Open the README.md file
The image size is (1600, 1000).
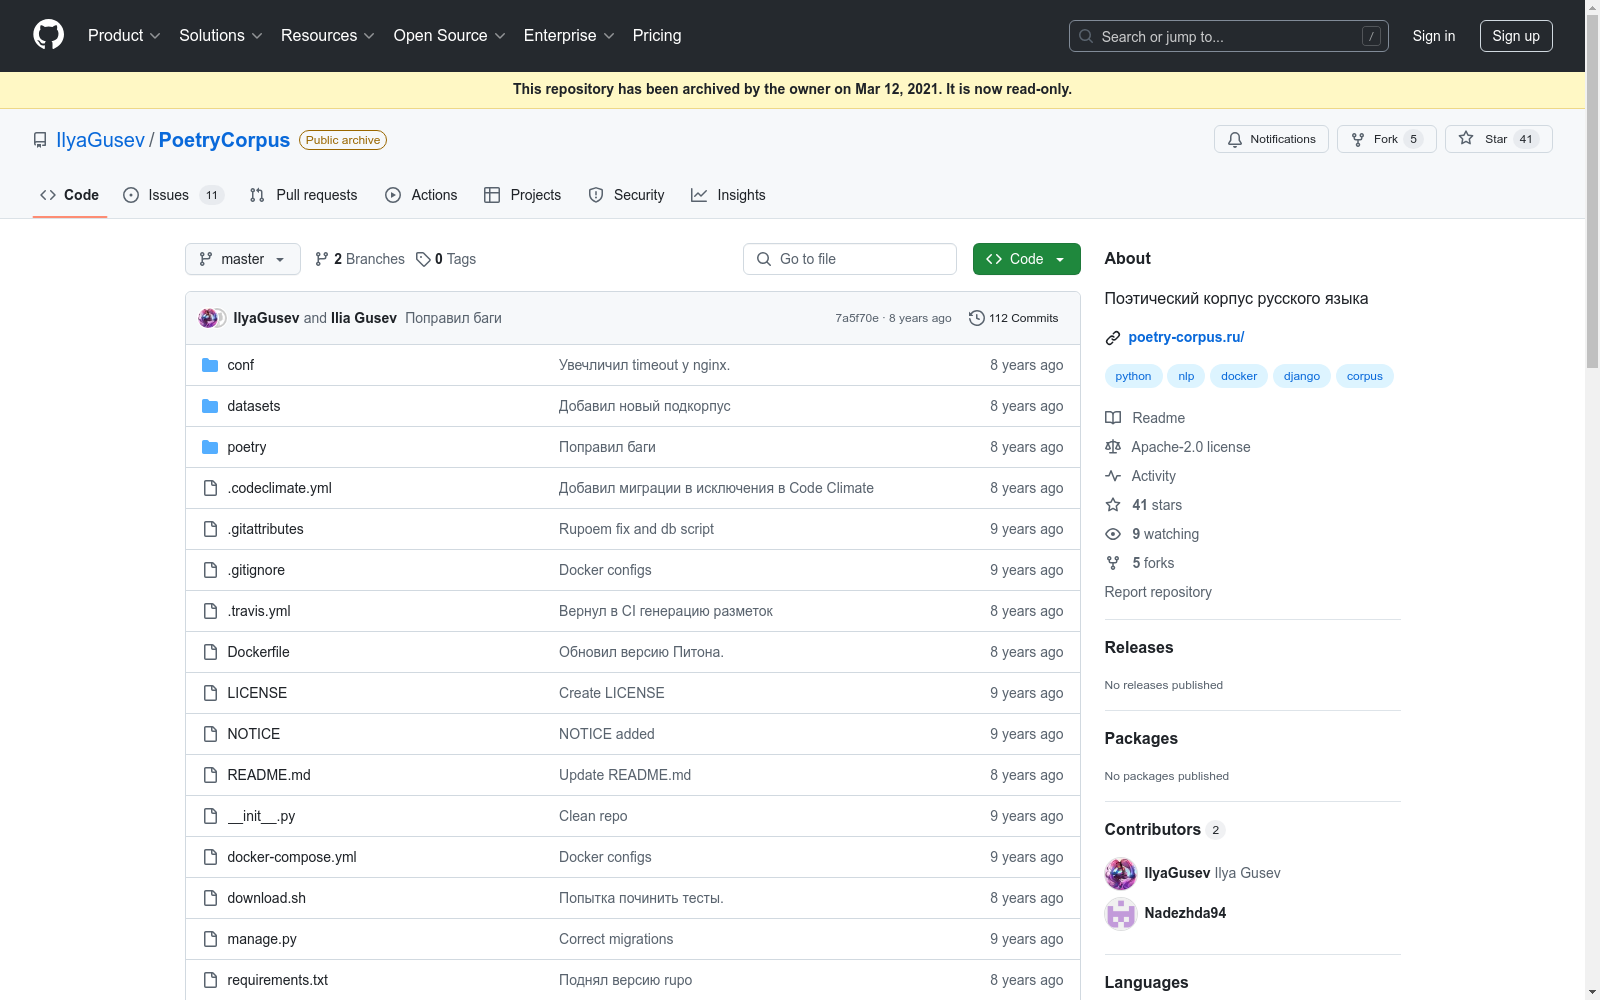tap(269, 775)
